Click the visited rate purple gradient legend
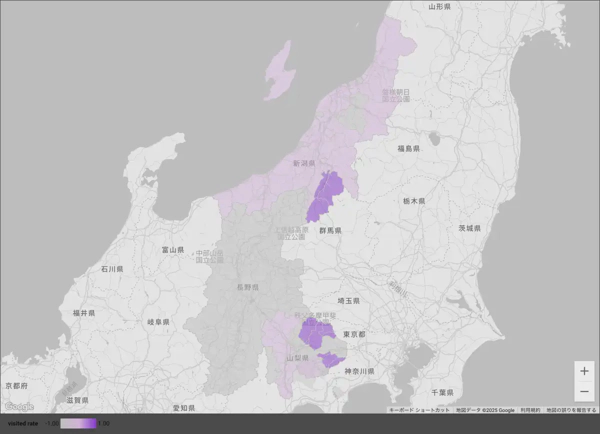This screenshot has width=600, height=434. (78, 424)
